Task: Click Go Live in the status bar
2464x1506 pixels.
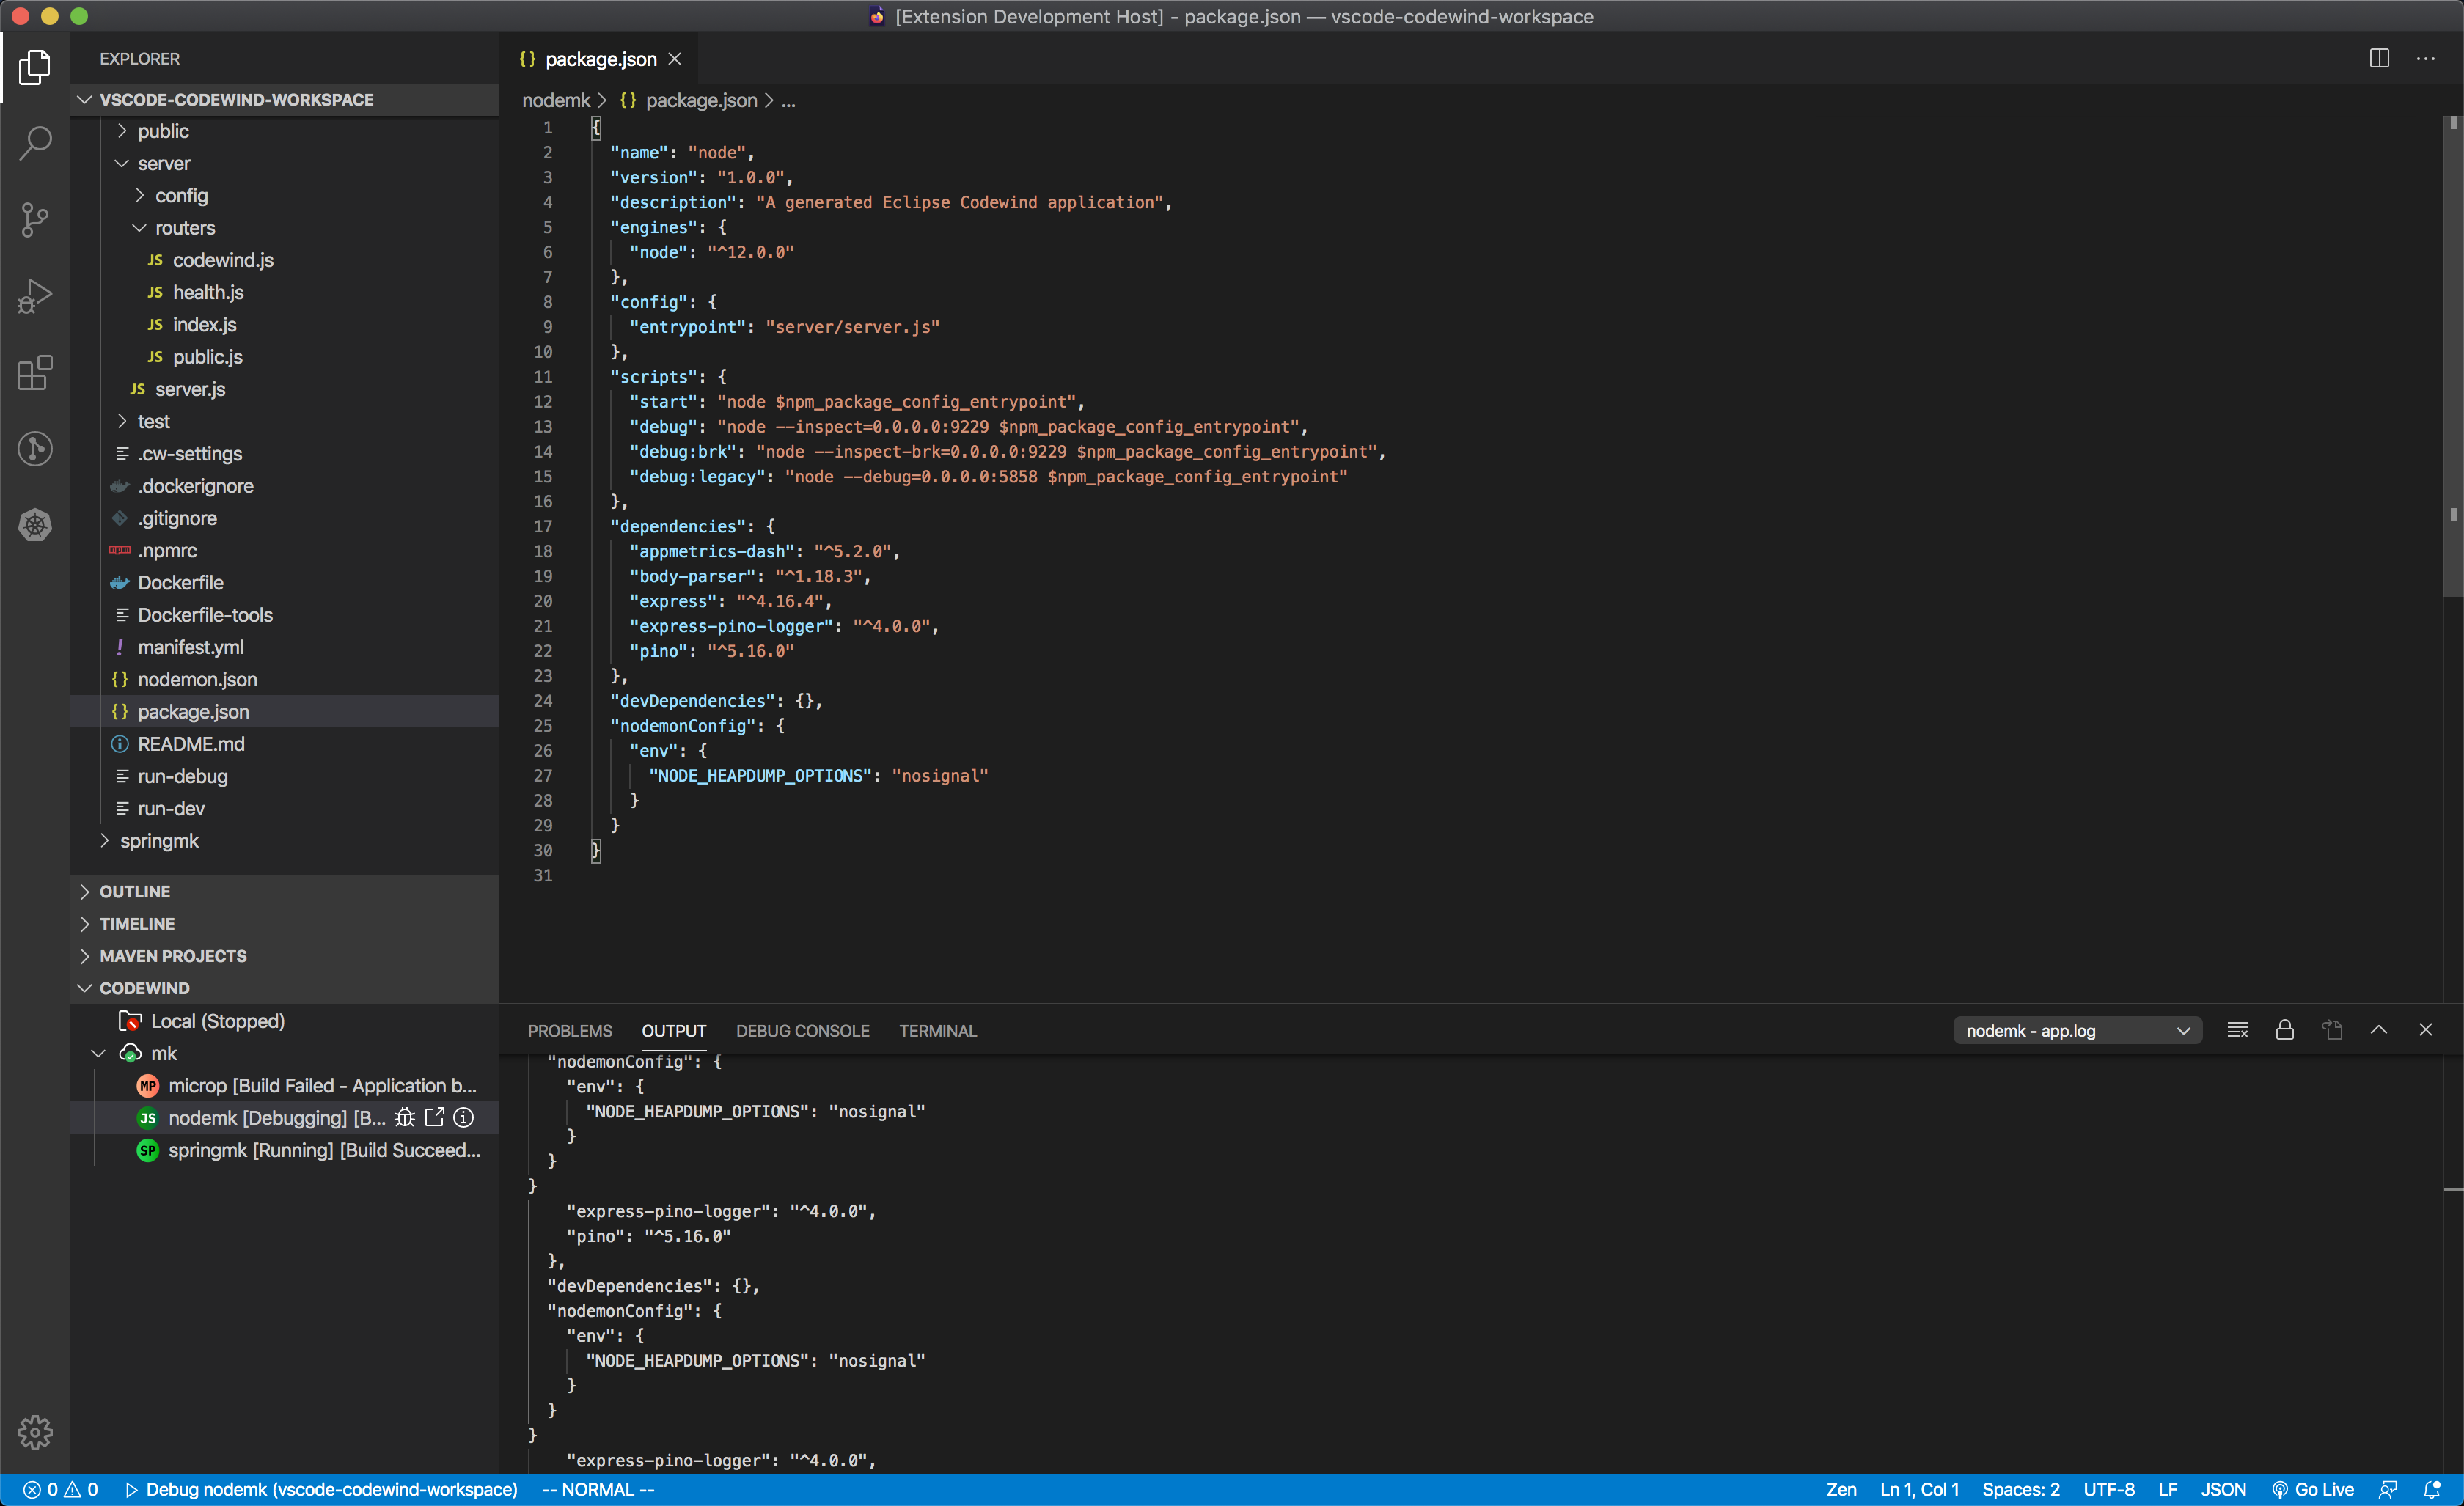Action: point(2313,1489)
